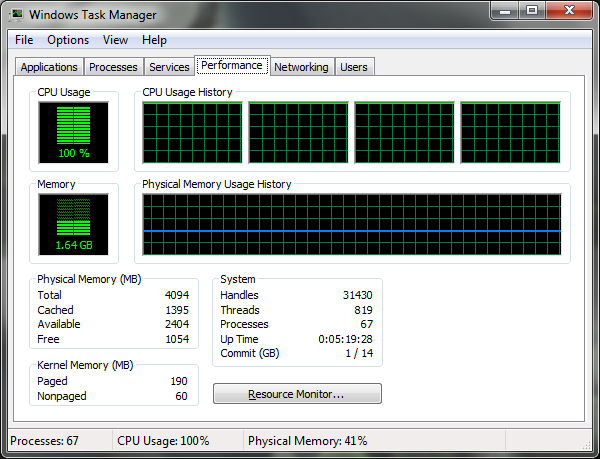Click the third CPU Usage History graph

coord(404,132)
